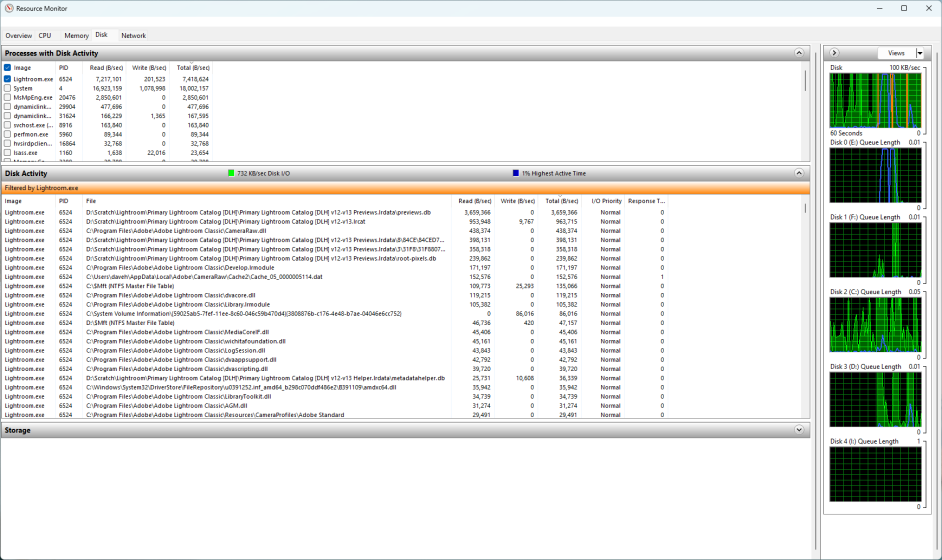Open the CPU tab
The image size is (942, 560).
tap(45, 35)
